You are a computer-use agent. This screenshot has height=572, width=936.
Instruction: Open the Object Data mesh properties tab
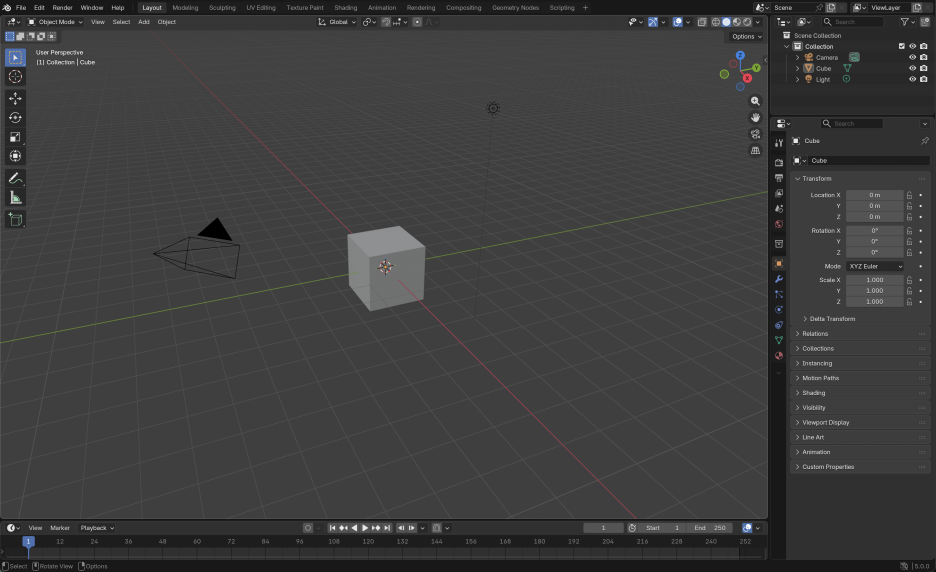pyautogui.click(x=778, y=340)
